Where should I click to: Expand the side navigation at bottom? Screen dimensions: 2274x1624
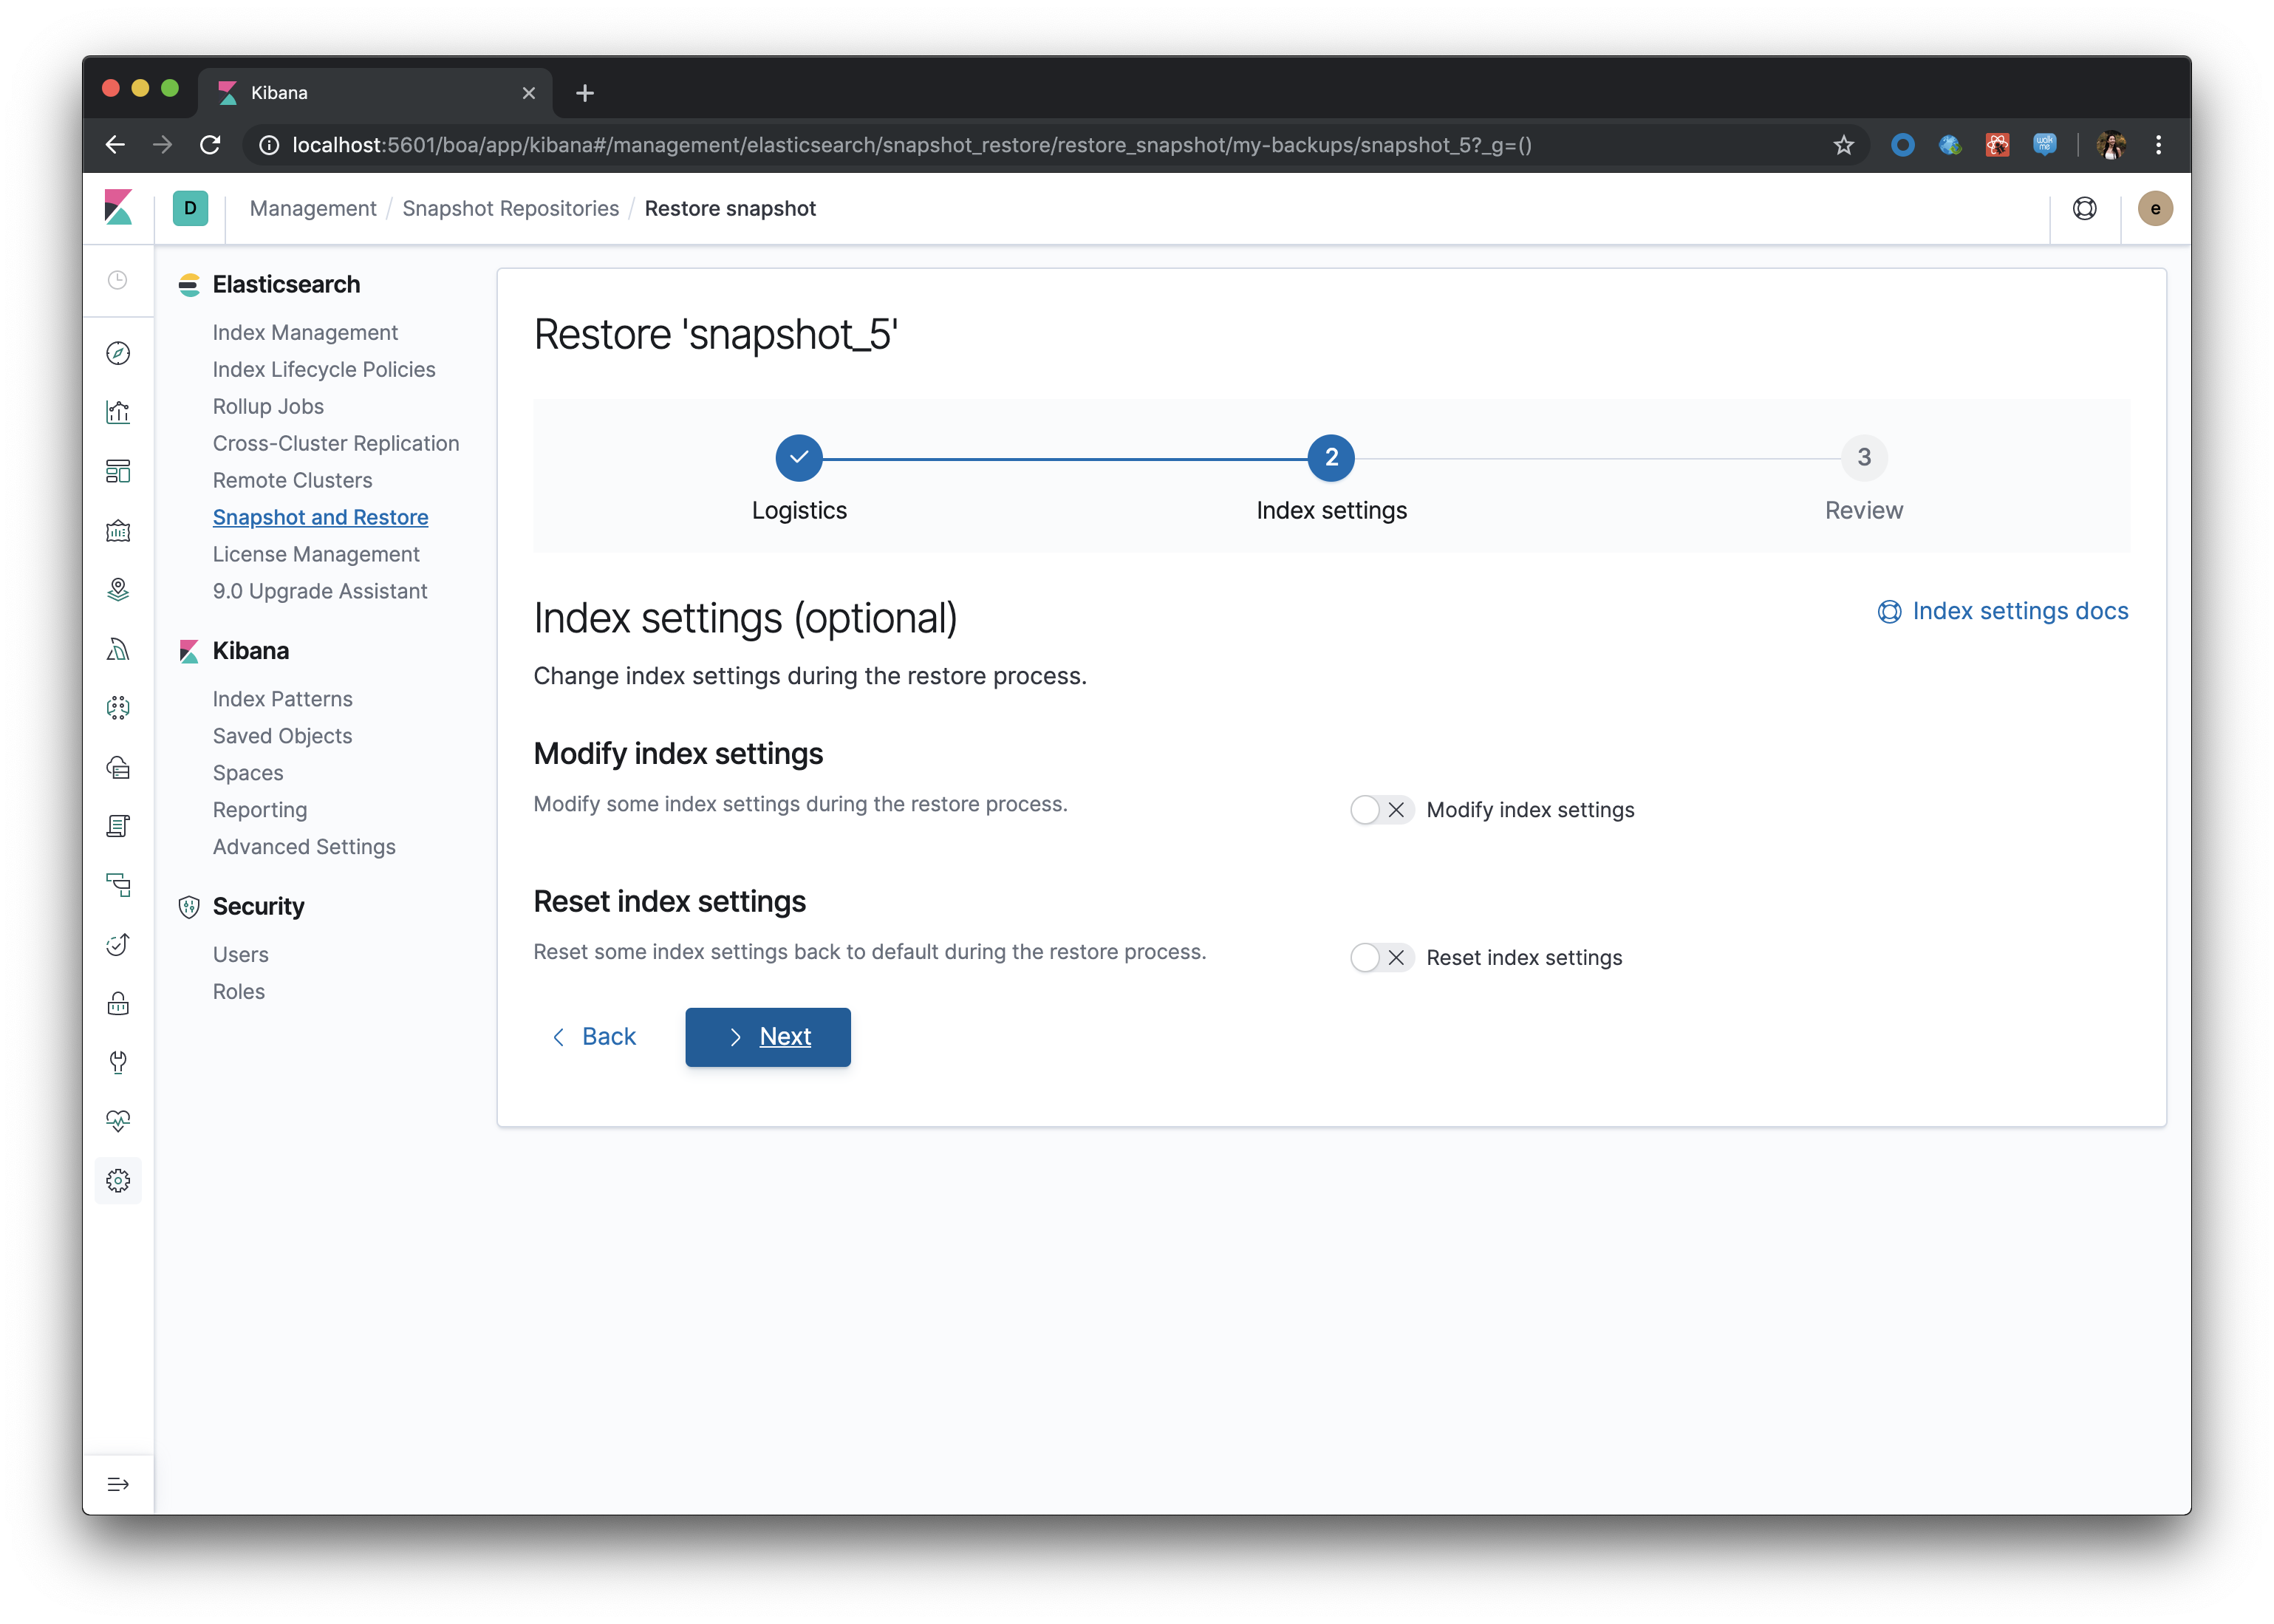pyautogui.click(x=118, y=1484)
